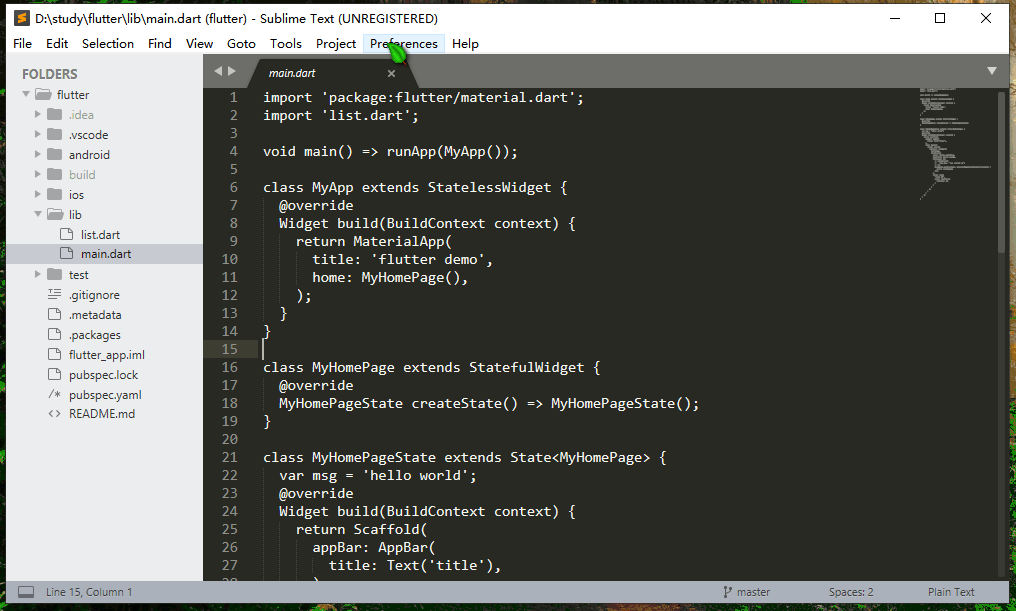Click the FOLDERS sidebar heading
Image resolution: width=1016 pixels, height=611 pixels.
(49, 74)
